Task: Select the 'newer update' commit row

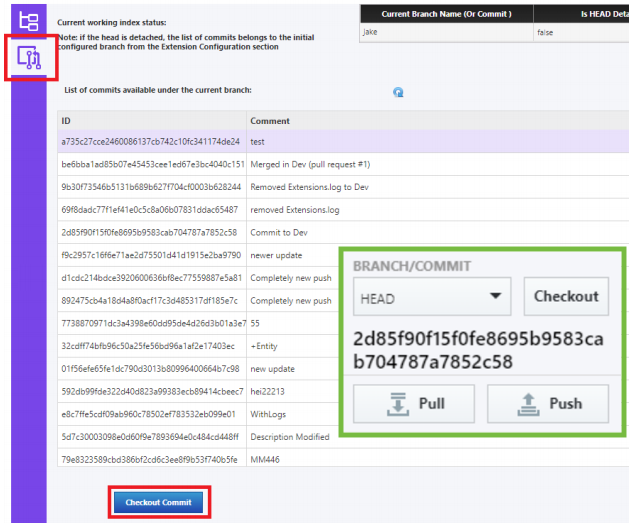Action: point(198,255)
